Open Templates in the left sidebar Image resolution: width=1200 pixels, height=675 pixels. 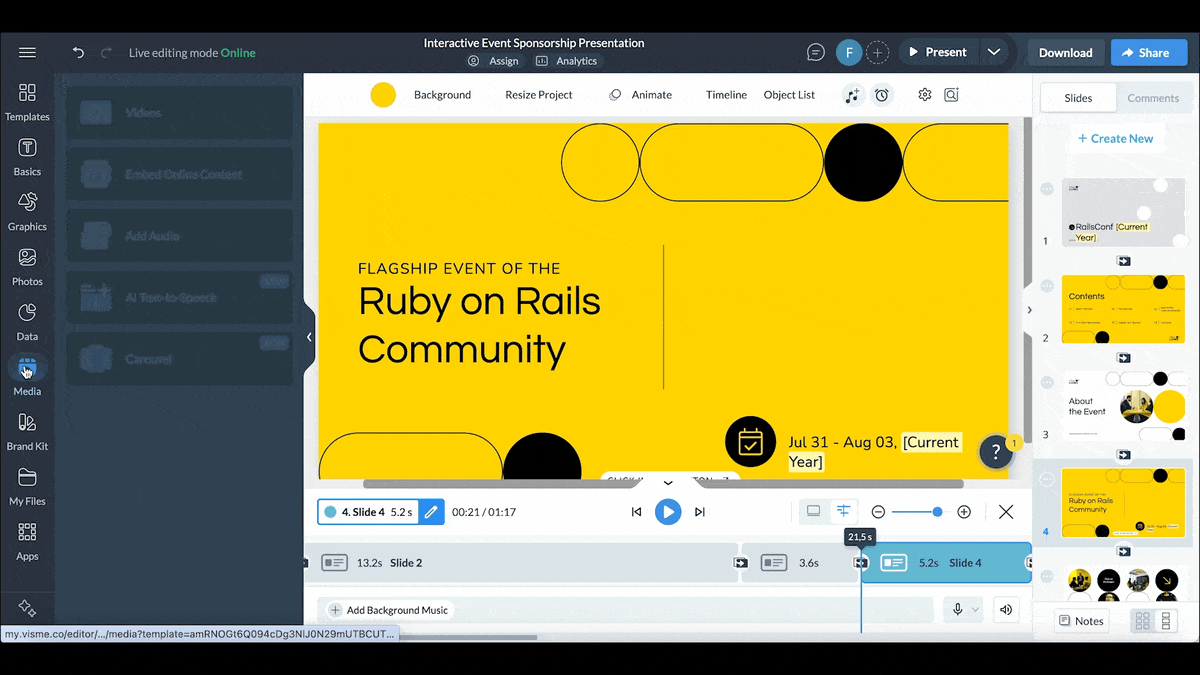pos(27,103)
